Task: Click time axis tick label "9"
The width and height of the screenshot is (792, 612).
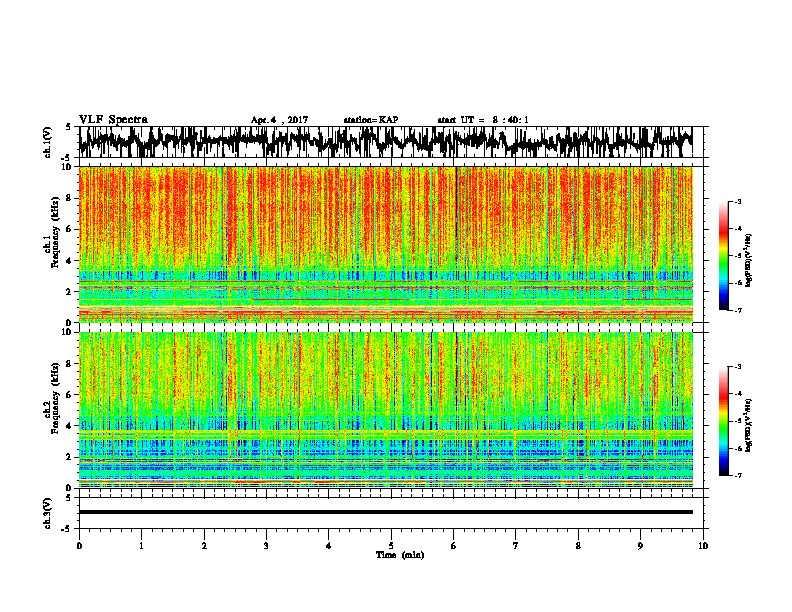Action: tap(640, 546)
